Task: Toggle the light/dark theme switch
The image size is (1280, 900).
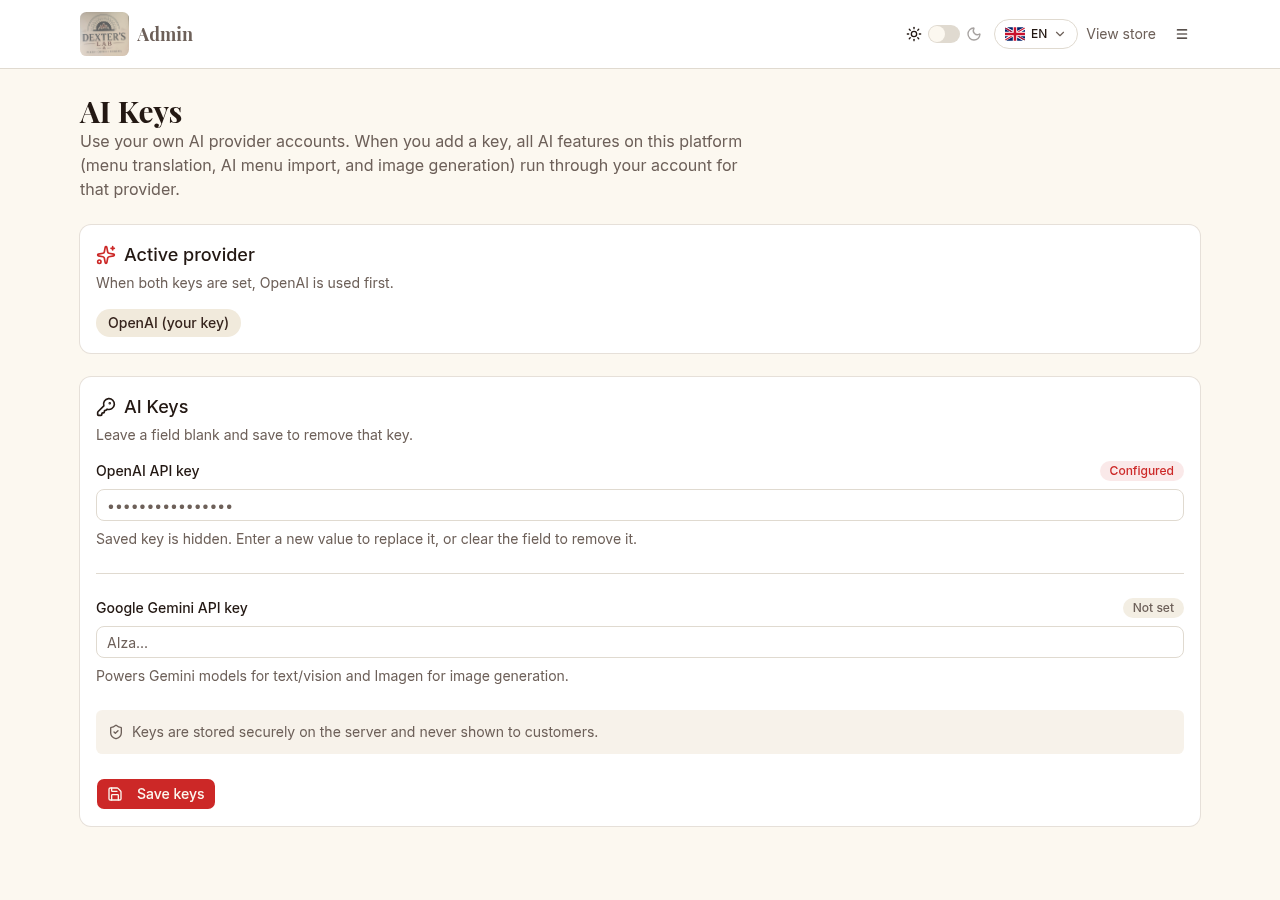Action: 944,34
